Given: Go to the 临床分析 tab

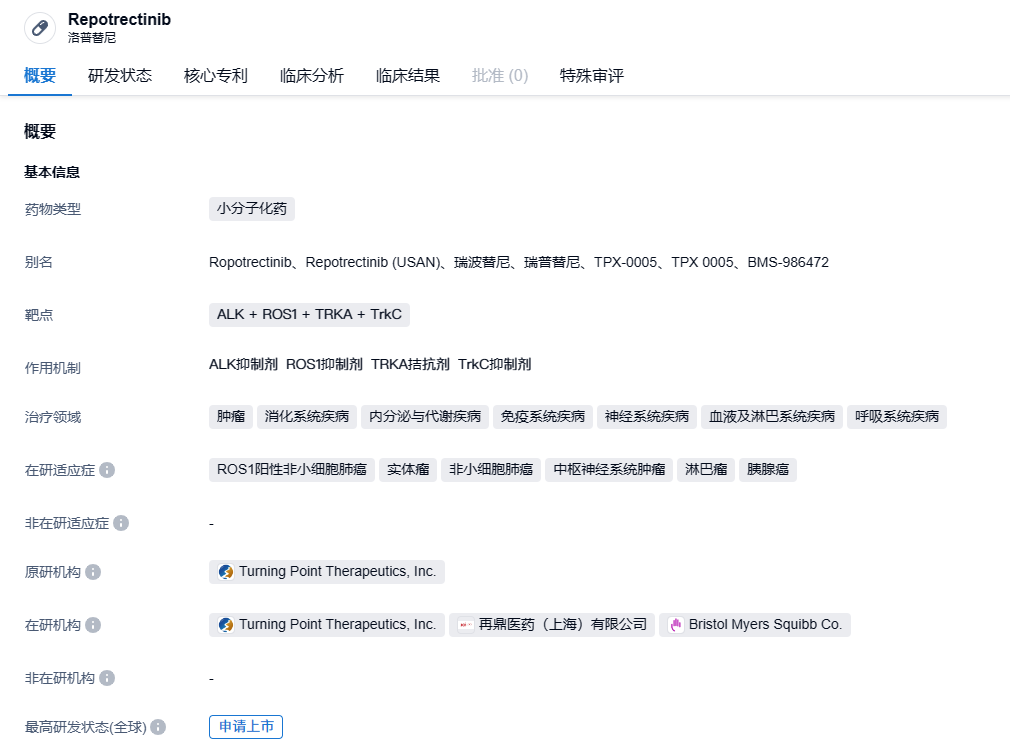Looking at the screenshot, I should point(312,76).
